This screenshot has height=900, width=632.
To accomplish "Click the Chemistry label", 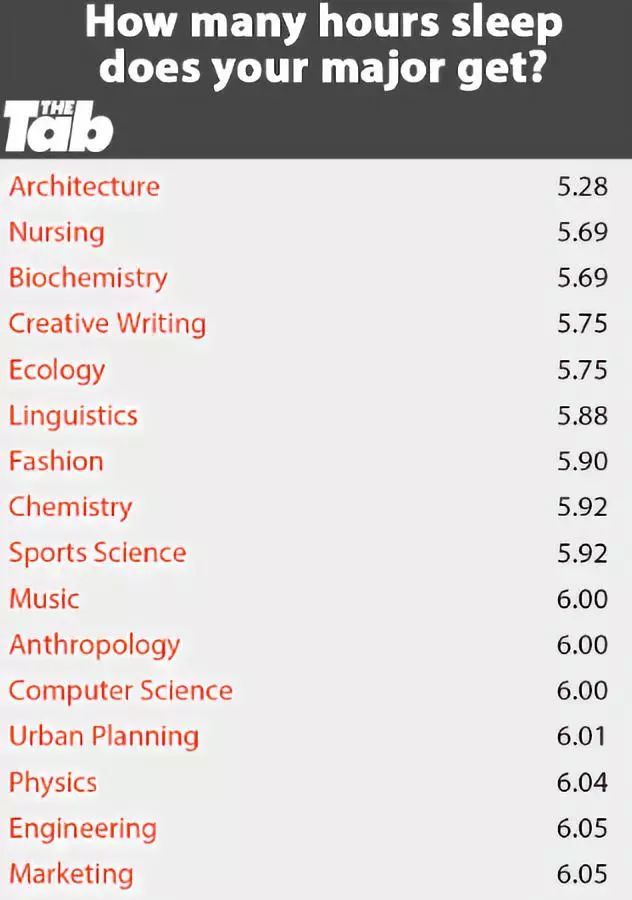I will (x=71, y=507).
